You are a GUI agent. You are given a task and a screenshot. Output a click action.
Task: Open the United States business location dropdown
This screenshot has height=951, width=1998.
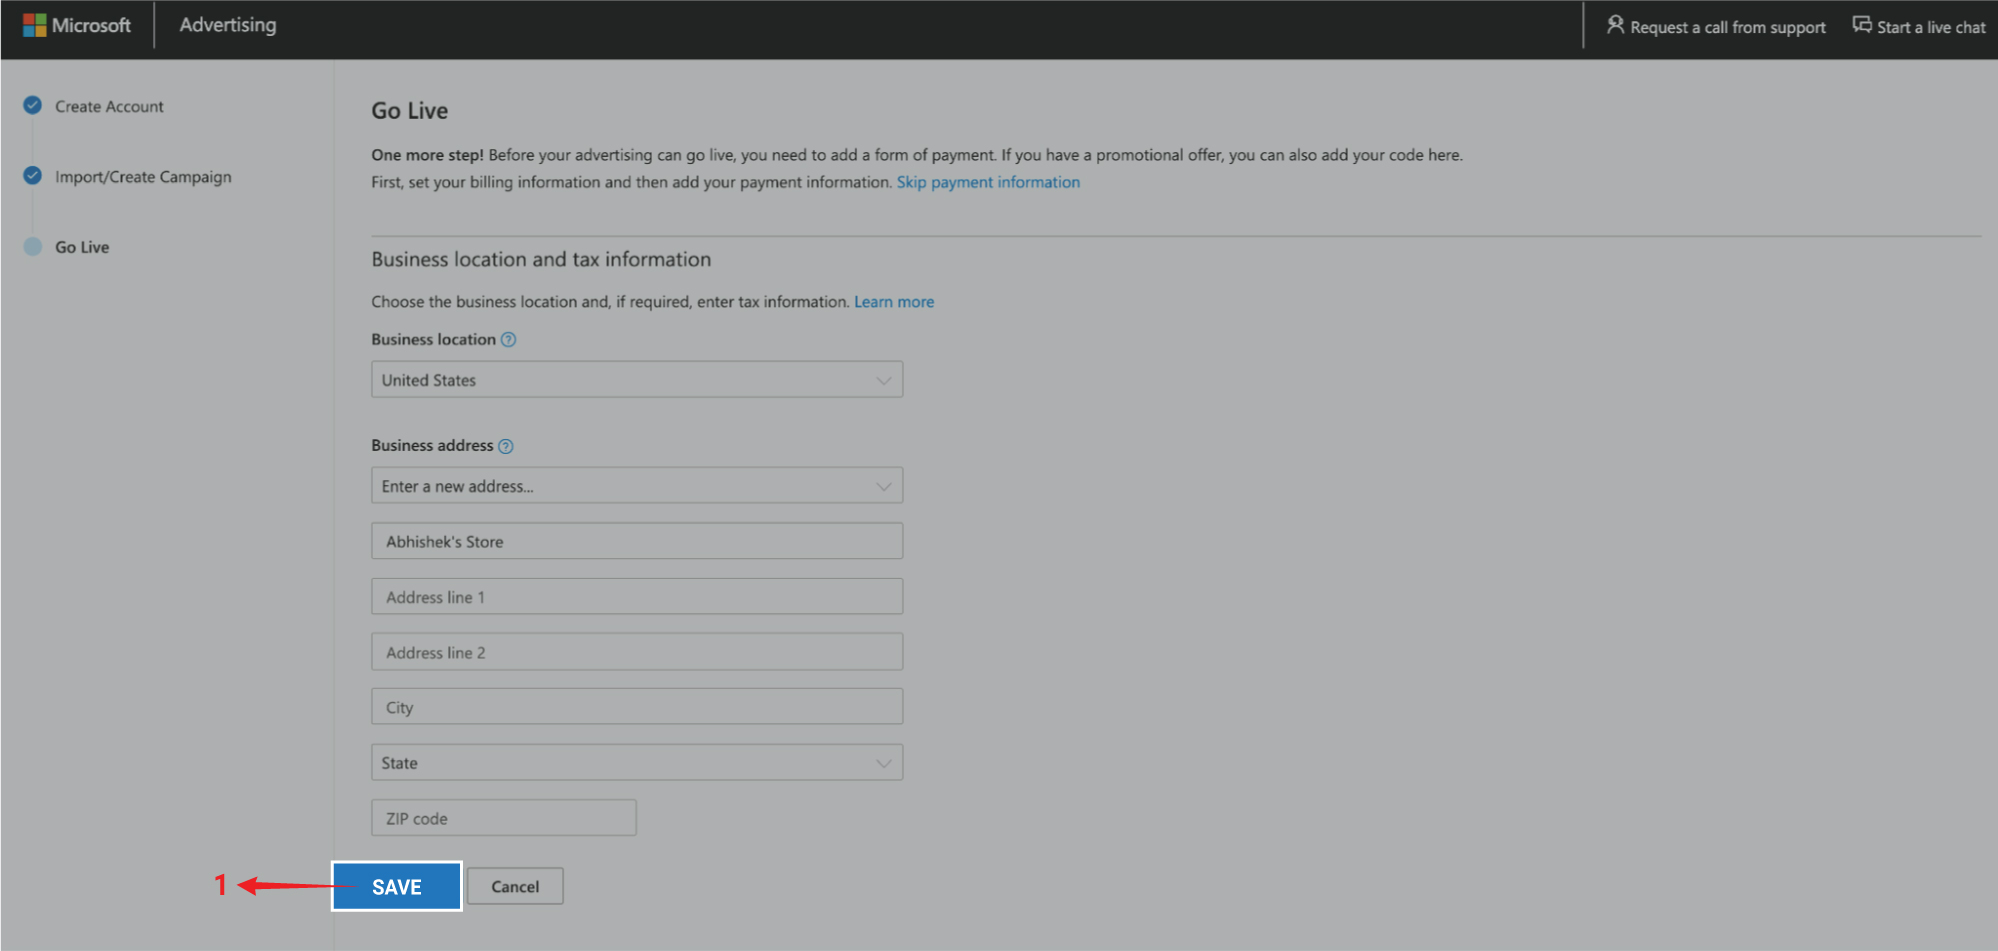(x=637, y=380)
